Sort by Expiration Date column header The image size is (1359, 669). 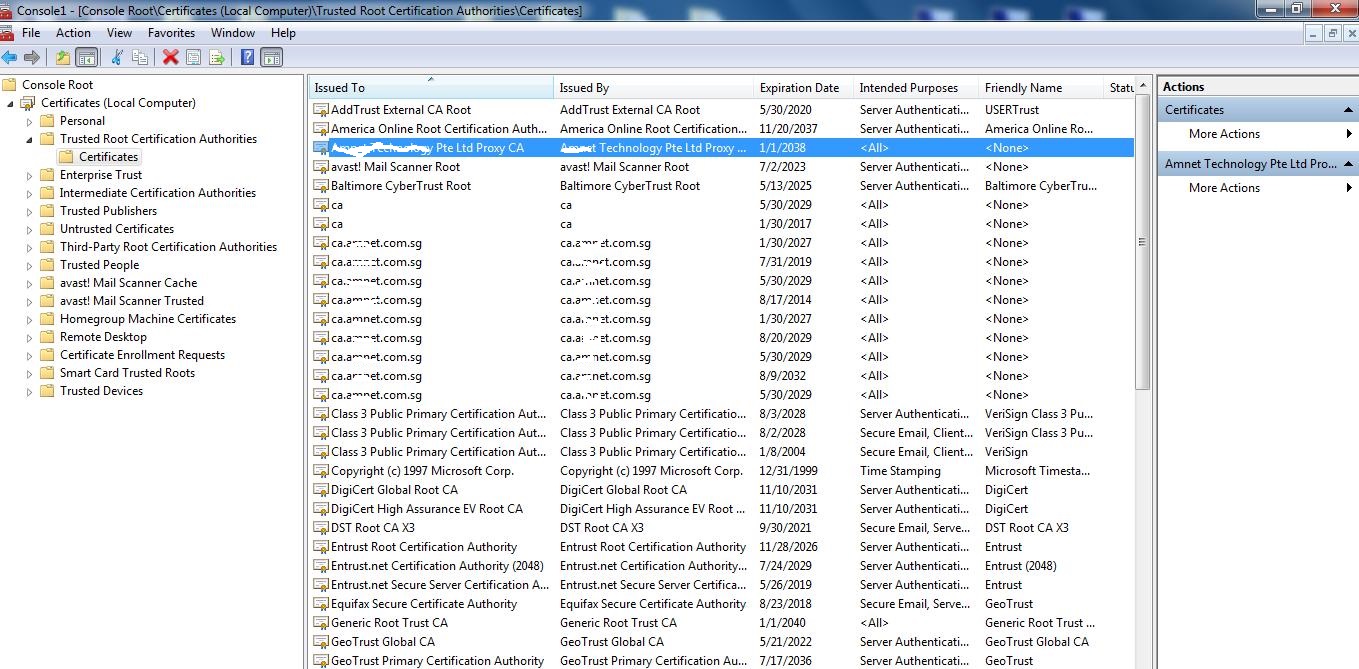pos(804,88)
